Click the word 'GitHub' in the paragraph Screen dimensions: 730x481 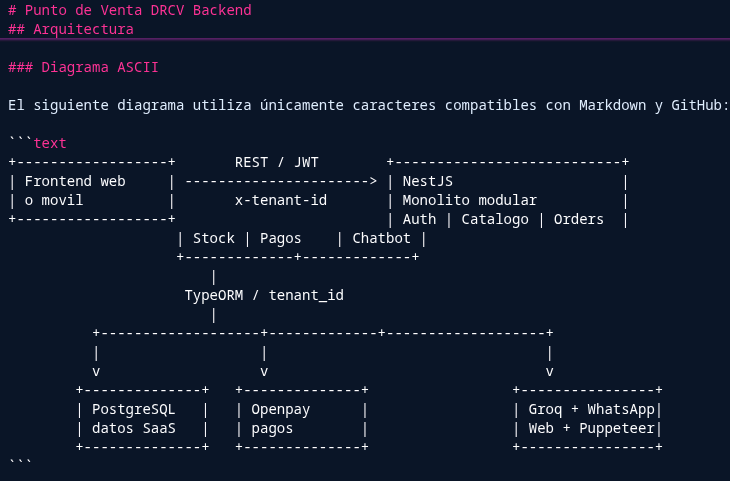pos(696,105)
